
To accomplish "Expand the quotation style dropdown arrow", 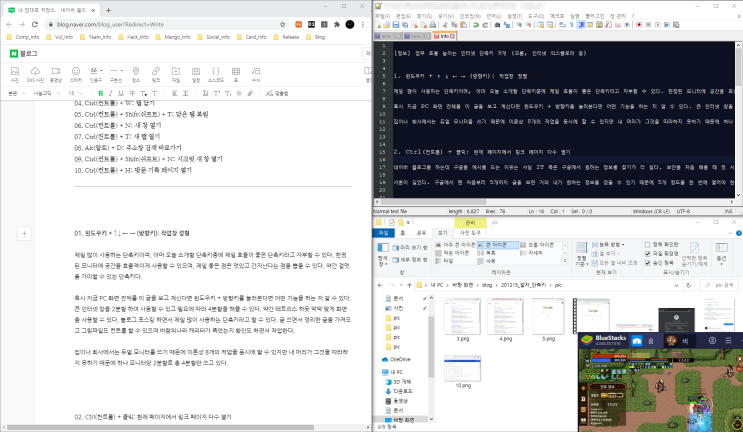I will click(x=101, y=71).
